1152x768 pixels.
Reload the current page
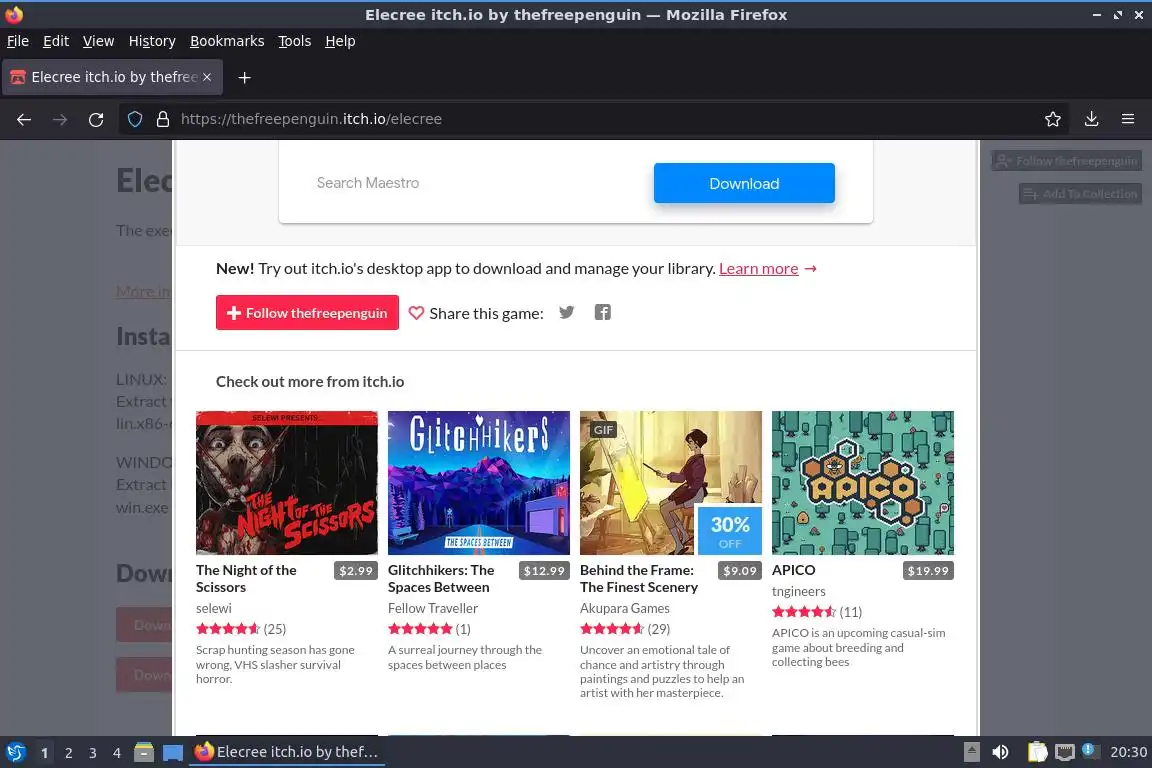(96, 119)
